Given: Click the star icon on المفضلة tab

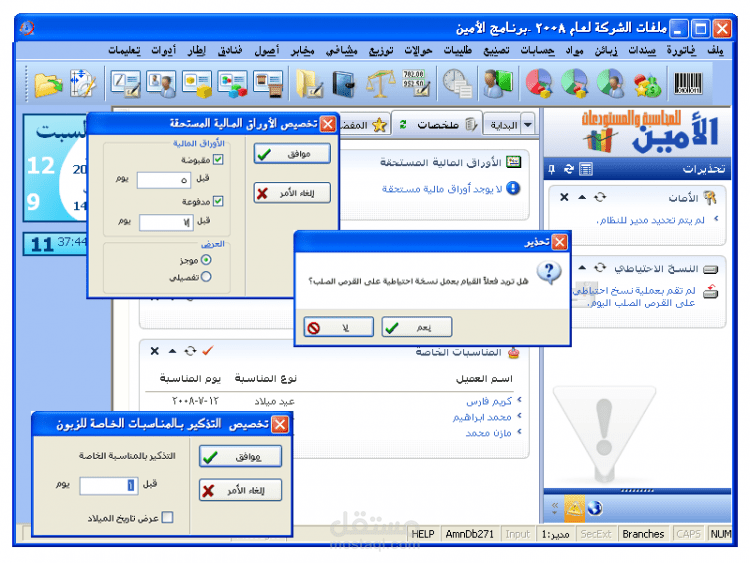Looking at the screenshot, I should [379, 125].
